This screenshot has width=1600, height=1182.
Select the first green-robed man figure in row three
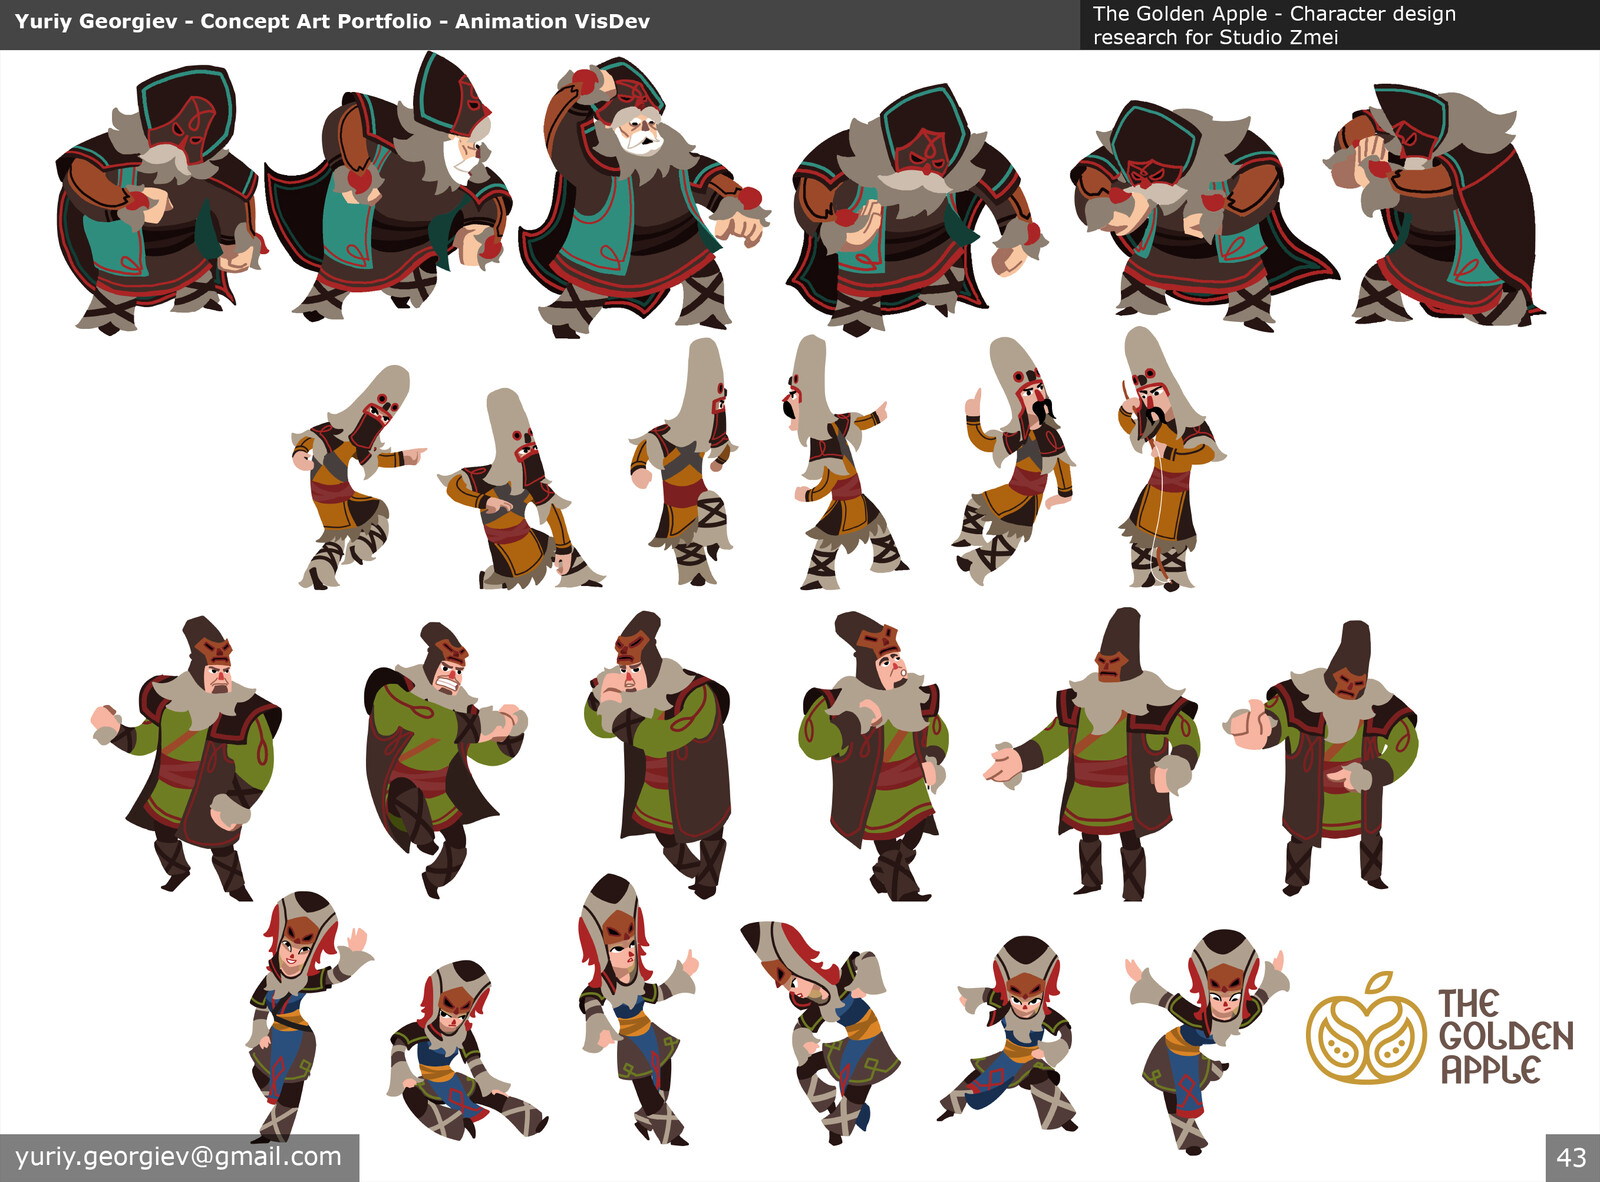coord(186,758)
